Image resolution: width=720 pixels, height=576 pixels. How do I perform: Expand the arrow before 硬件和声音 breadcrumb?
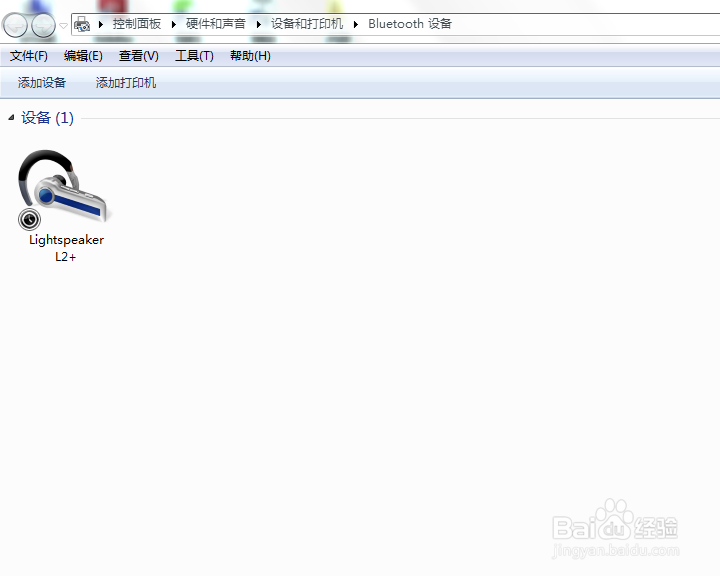point(174,24)
